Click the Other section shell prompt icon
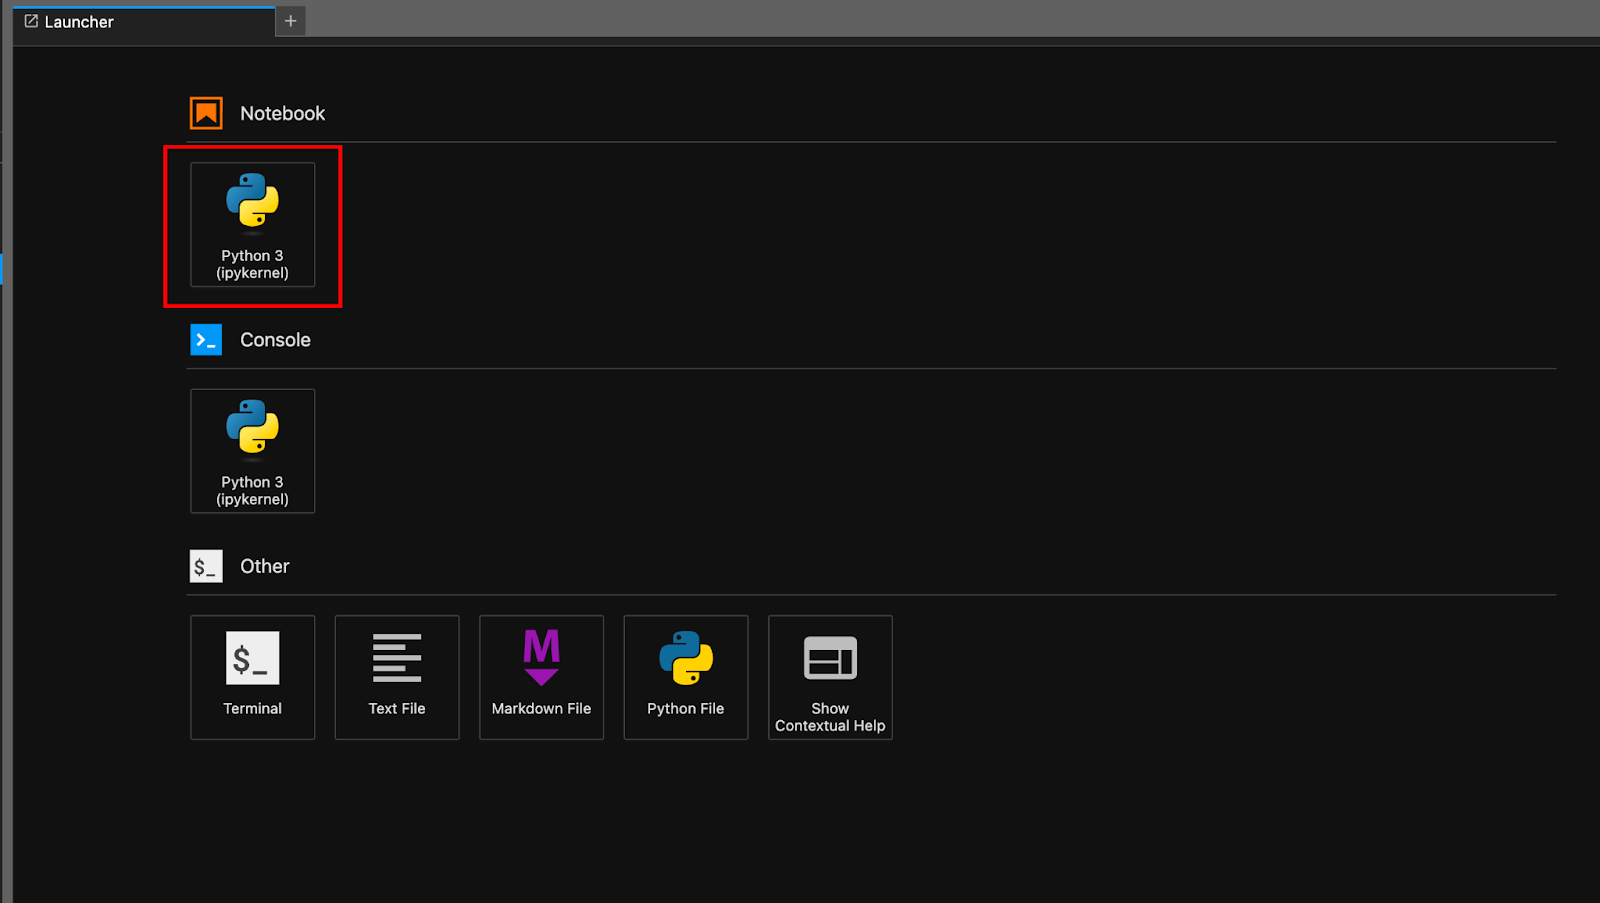Image resolution: width=1600 pixels, height=903 pixels. click(x=205, y=565)
